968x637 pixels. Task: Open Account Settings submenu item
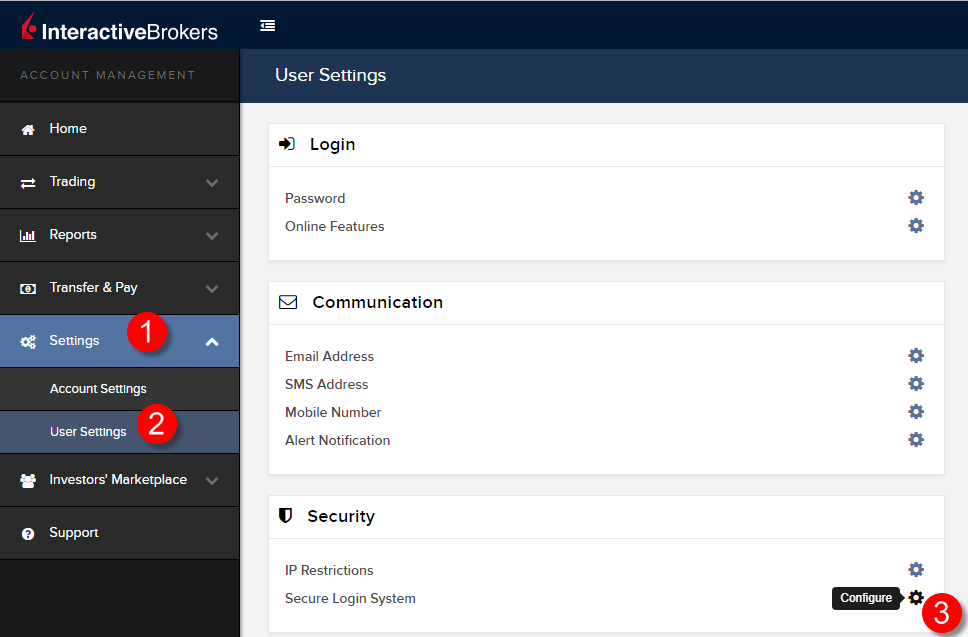pyautogui.click(x=120, y=389)
